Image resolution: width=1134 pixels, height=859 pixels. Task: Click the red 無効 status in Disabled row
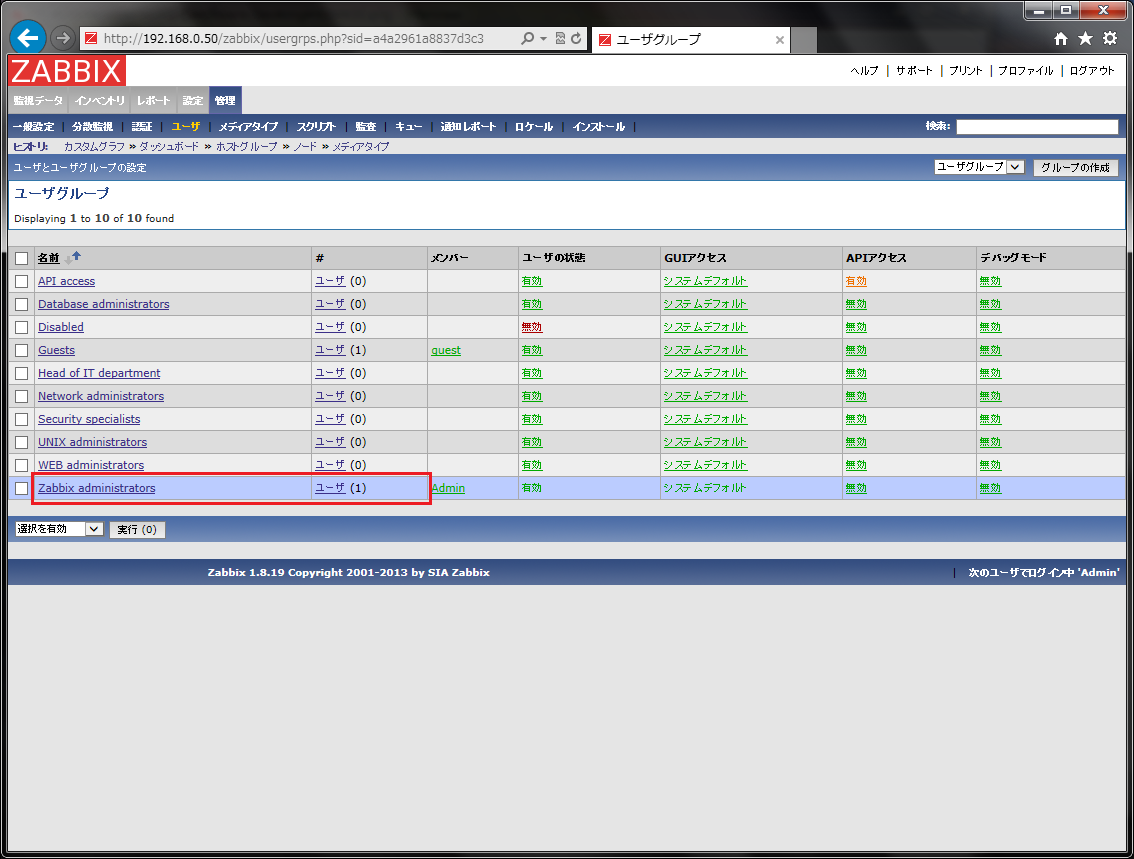pyautogui.click(x=532, y=327)
